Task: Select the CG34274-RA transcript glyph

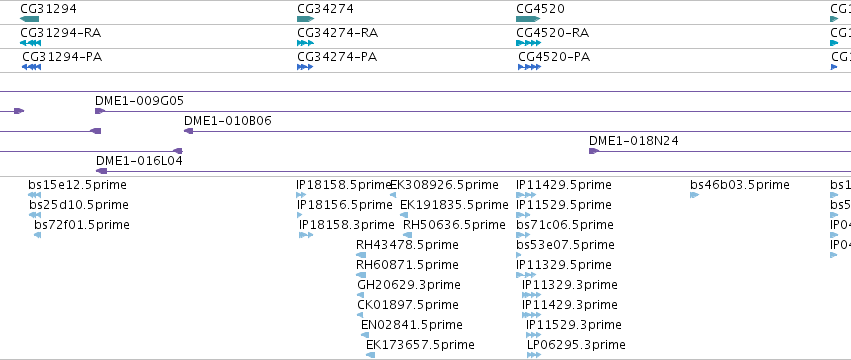Action: (x=305, y=43)
